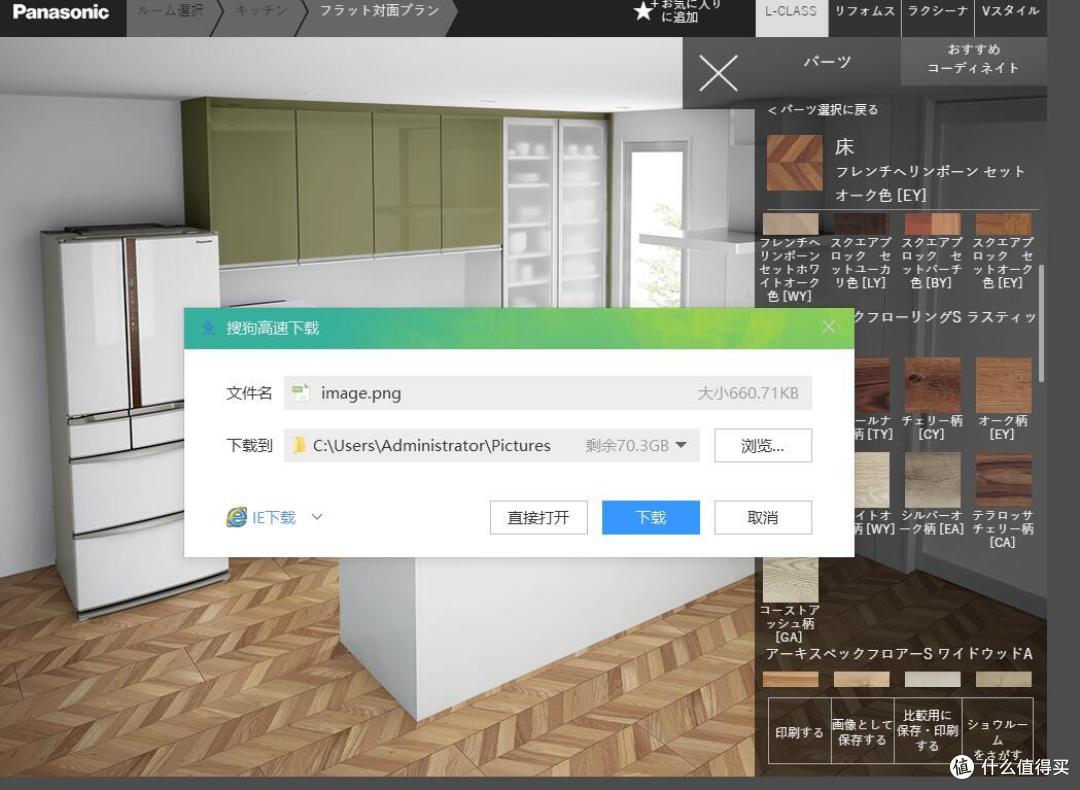Expand the IE下载 download method chevron
Viewport: 1080px width, 790px height.
(317, 517)
